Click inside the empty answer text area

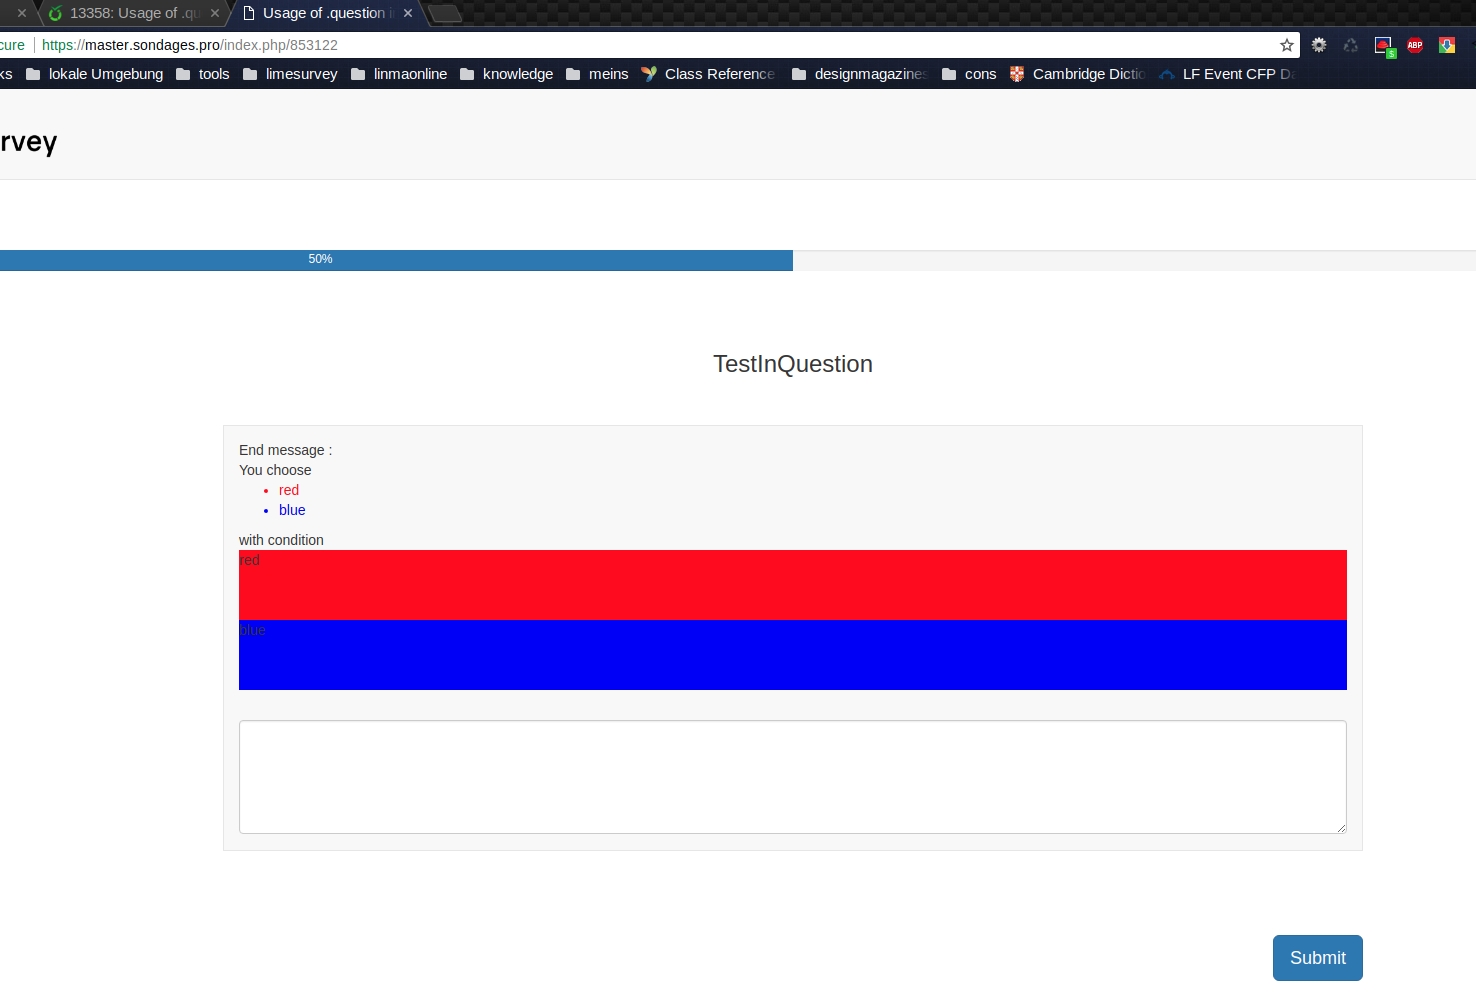click(x=793, y=777)
